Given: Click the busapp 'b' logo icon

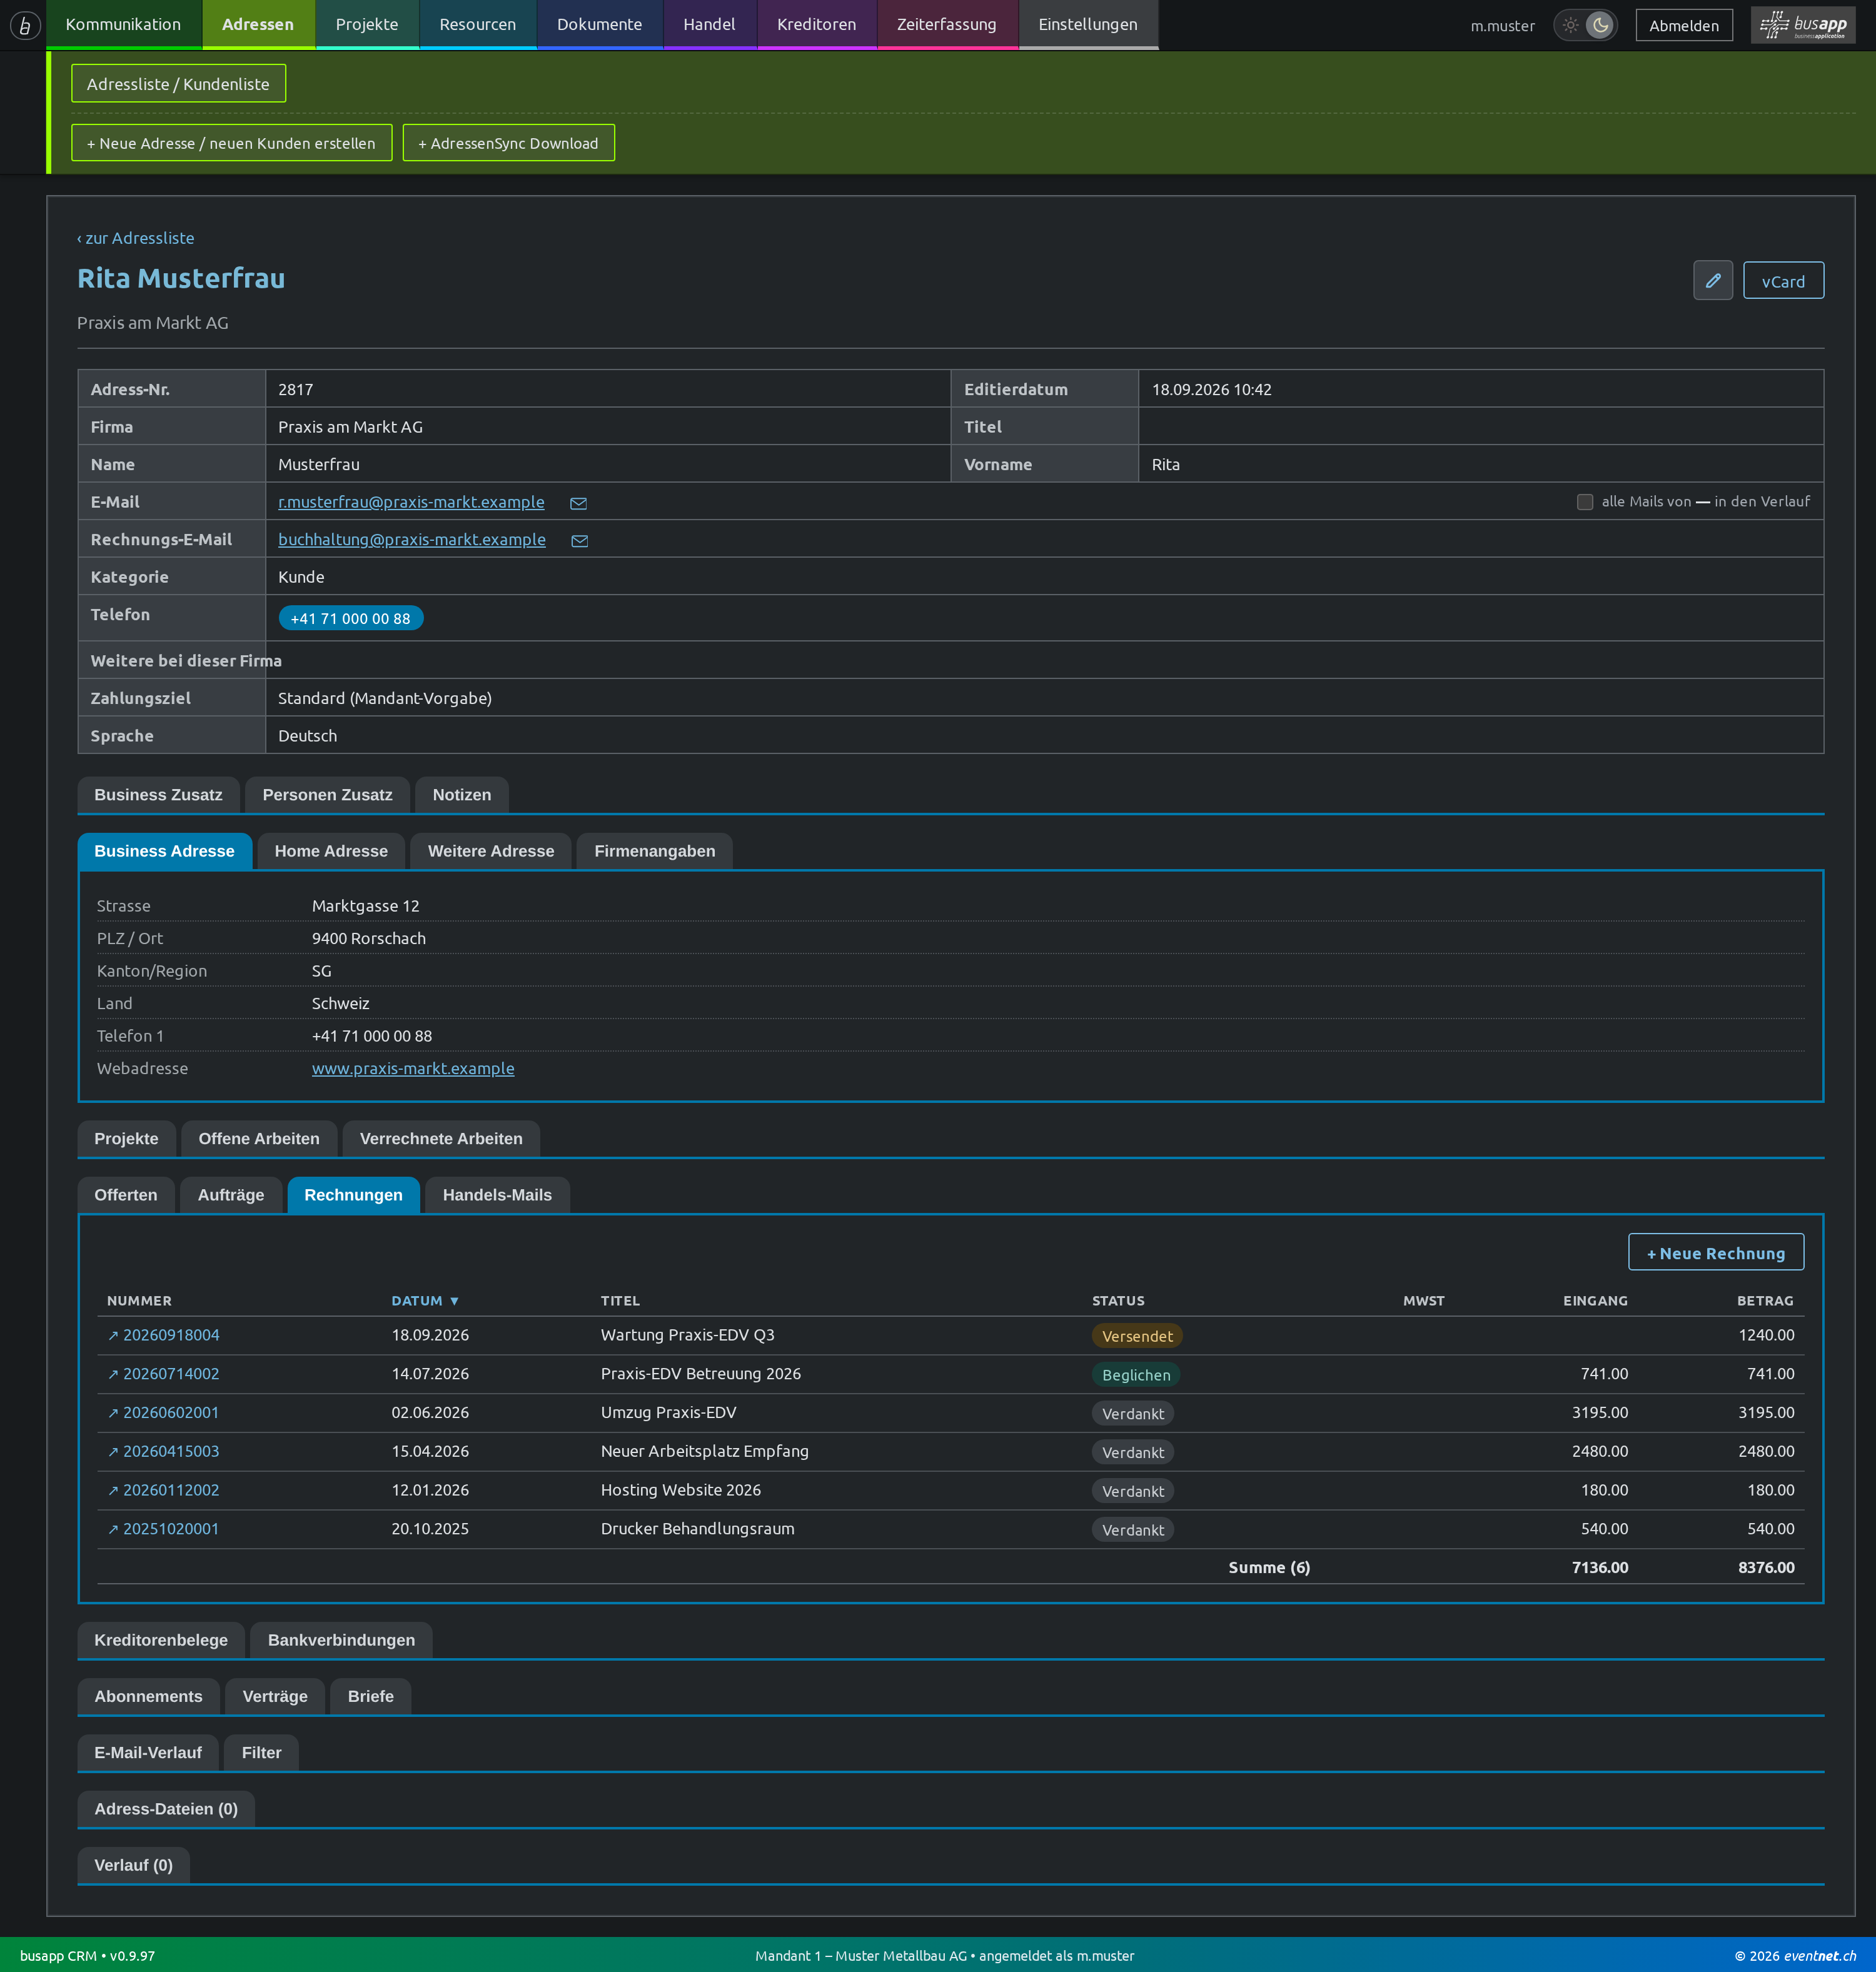Looking at the screenshot, I should (24, 25).
